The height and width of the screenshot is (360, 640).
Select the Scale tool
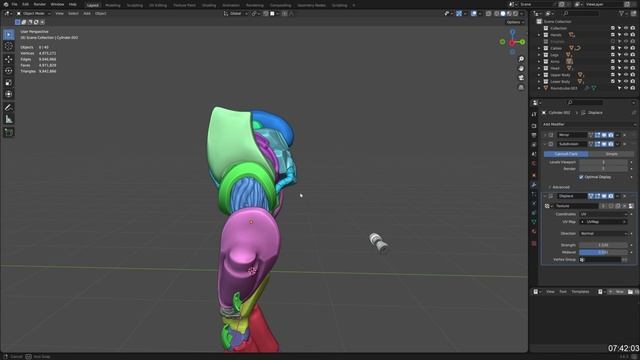[9, 83]
